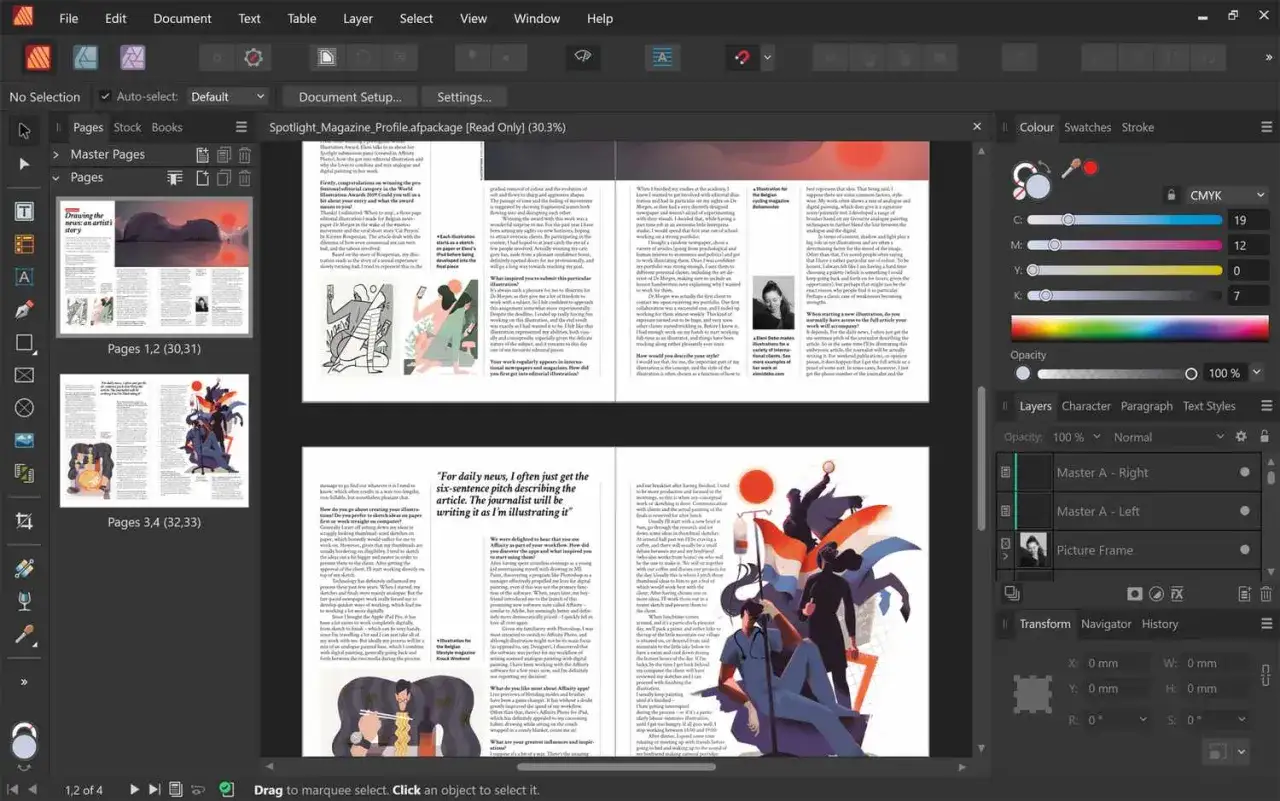Select the Node tool
Viewport: 1280px width, 801px height.
pos(24,163)
